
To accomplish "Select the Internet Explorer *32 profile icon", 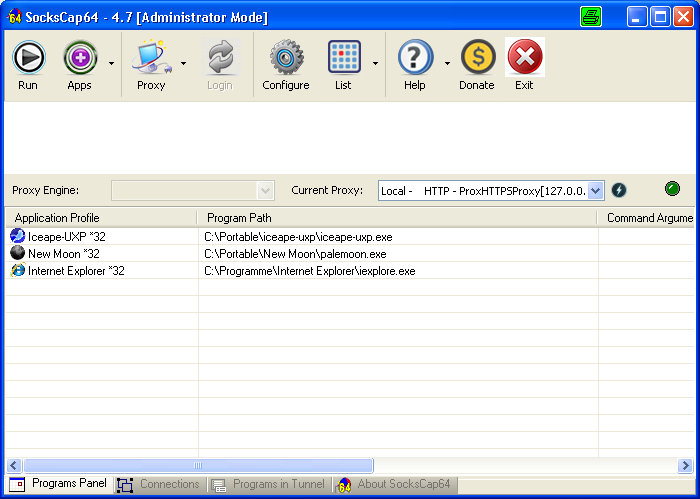I will click(17, 270).
